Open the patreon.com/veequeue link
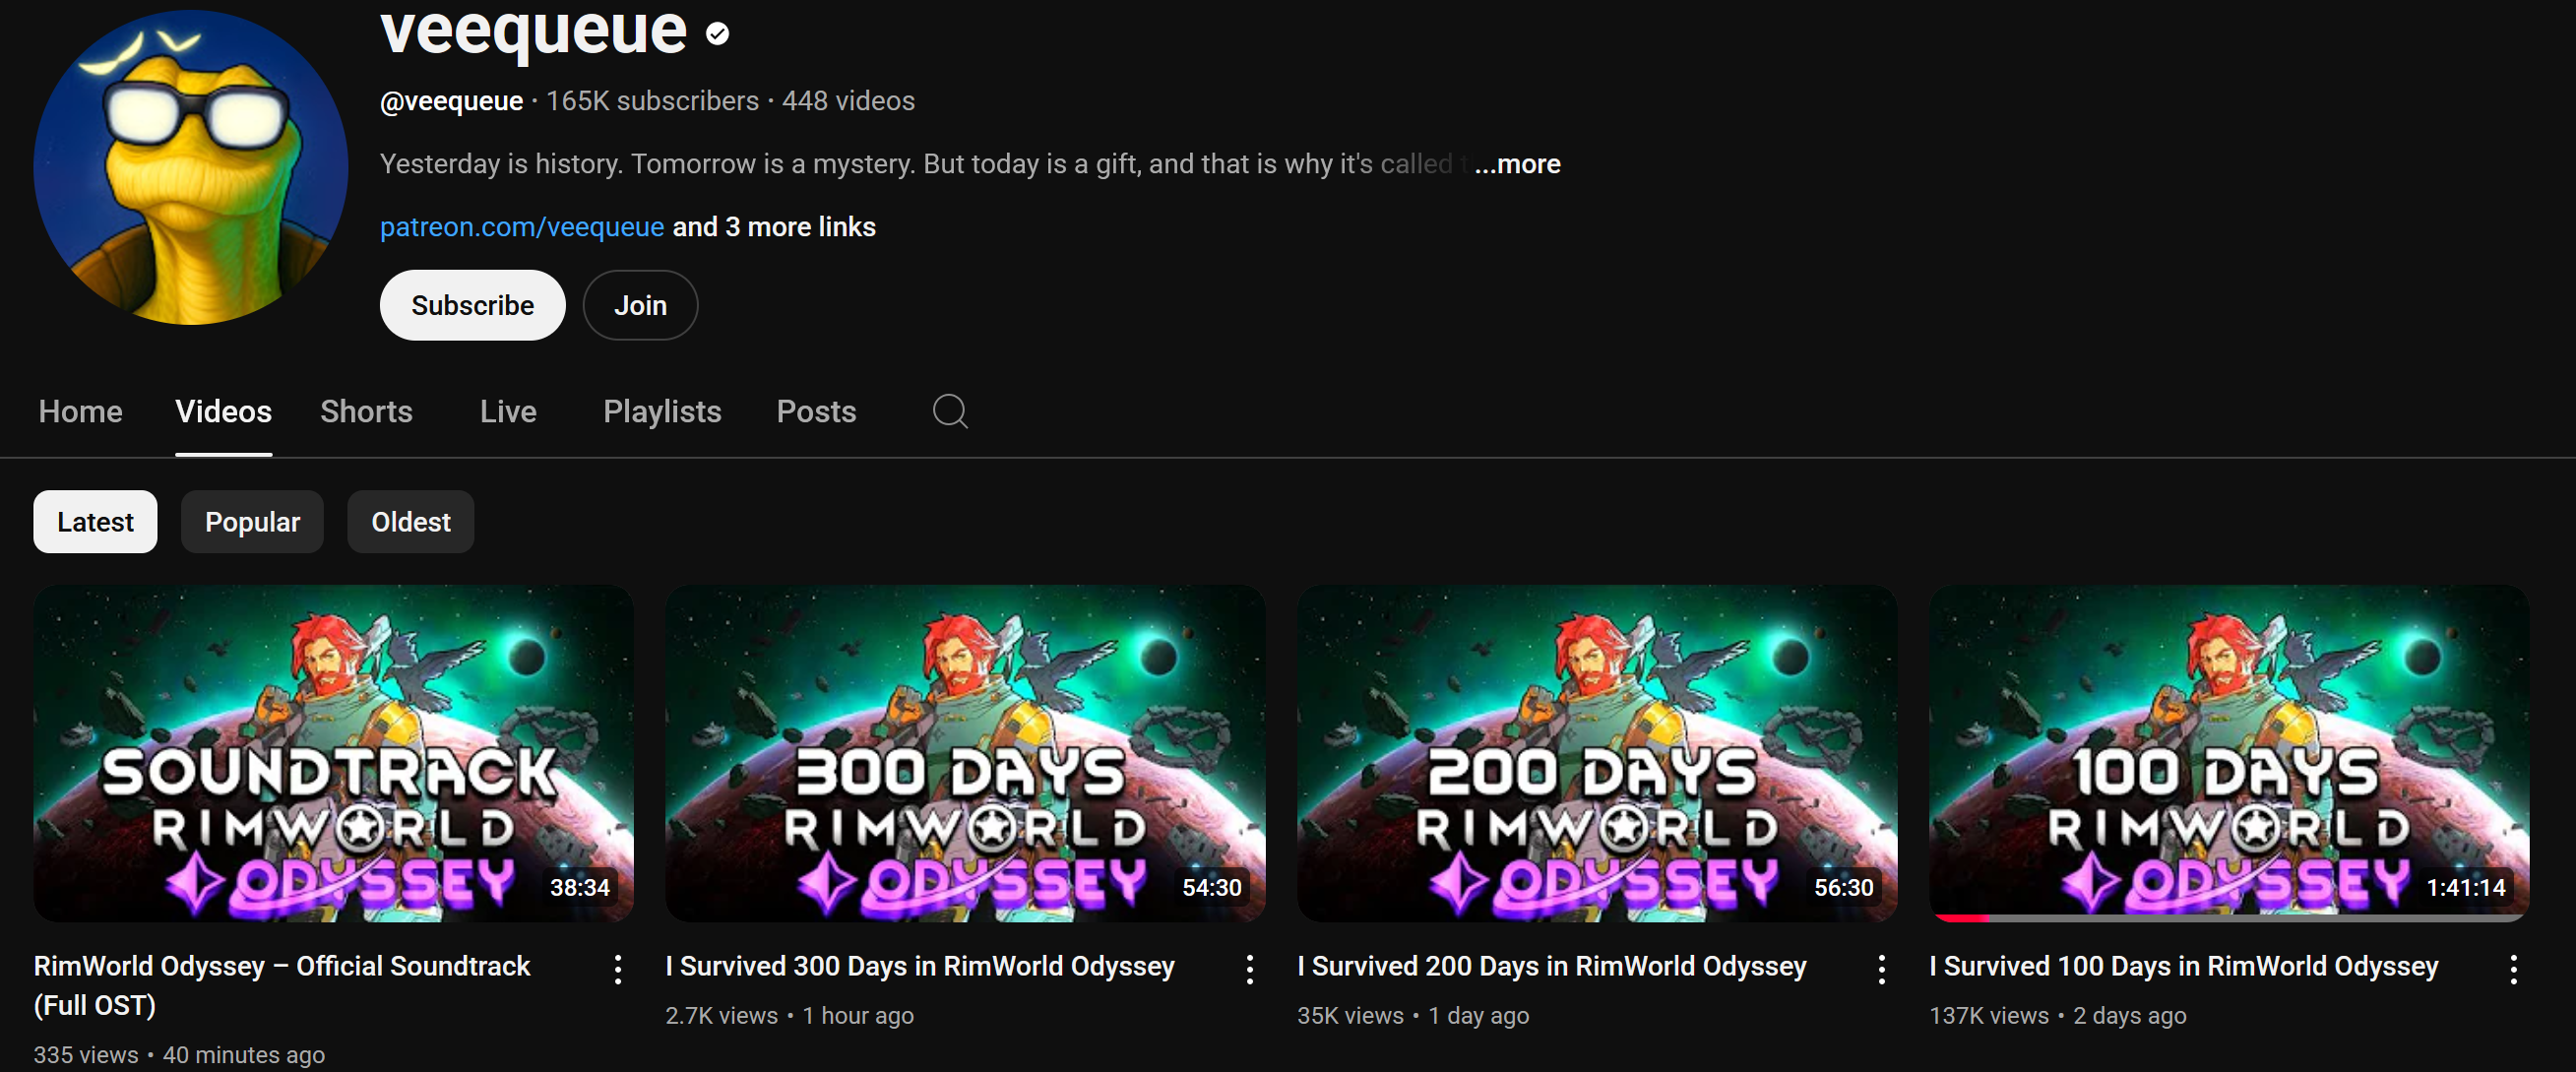This screenshot has width=2576, height=1072. pos(522,227)
